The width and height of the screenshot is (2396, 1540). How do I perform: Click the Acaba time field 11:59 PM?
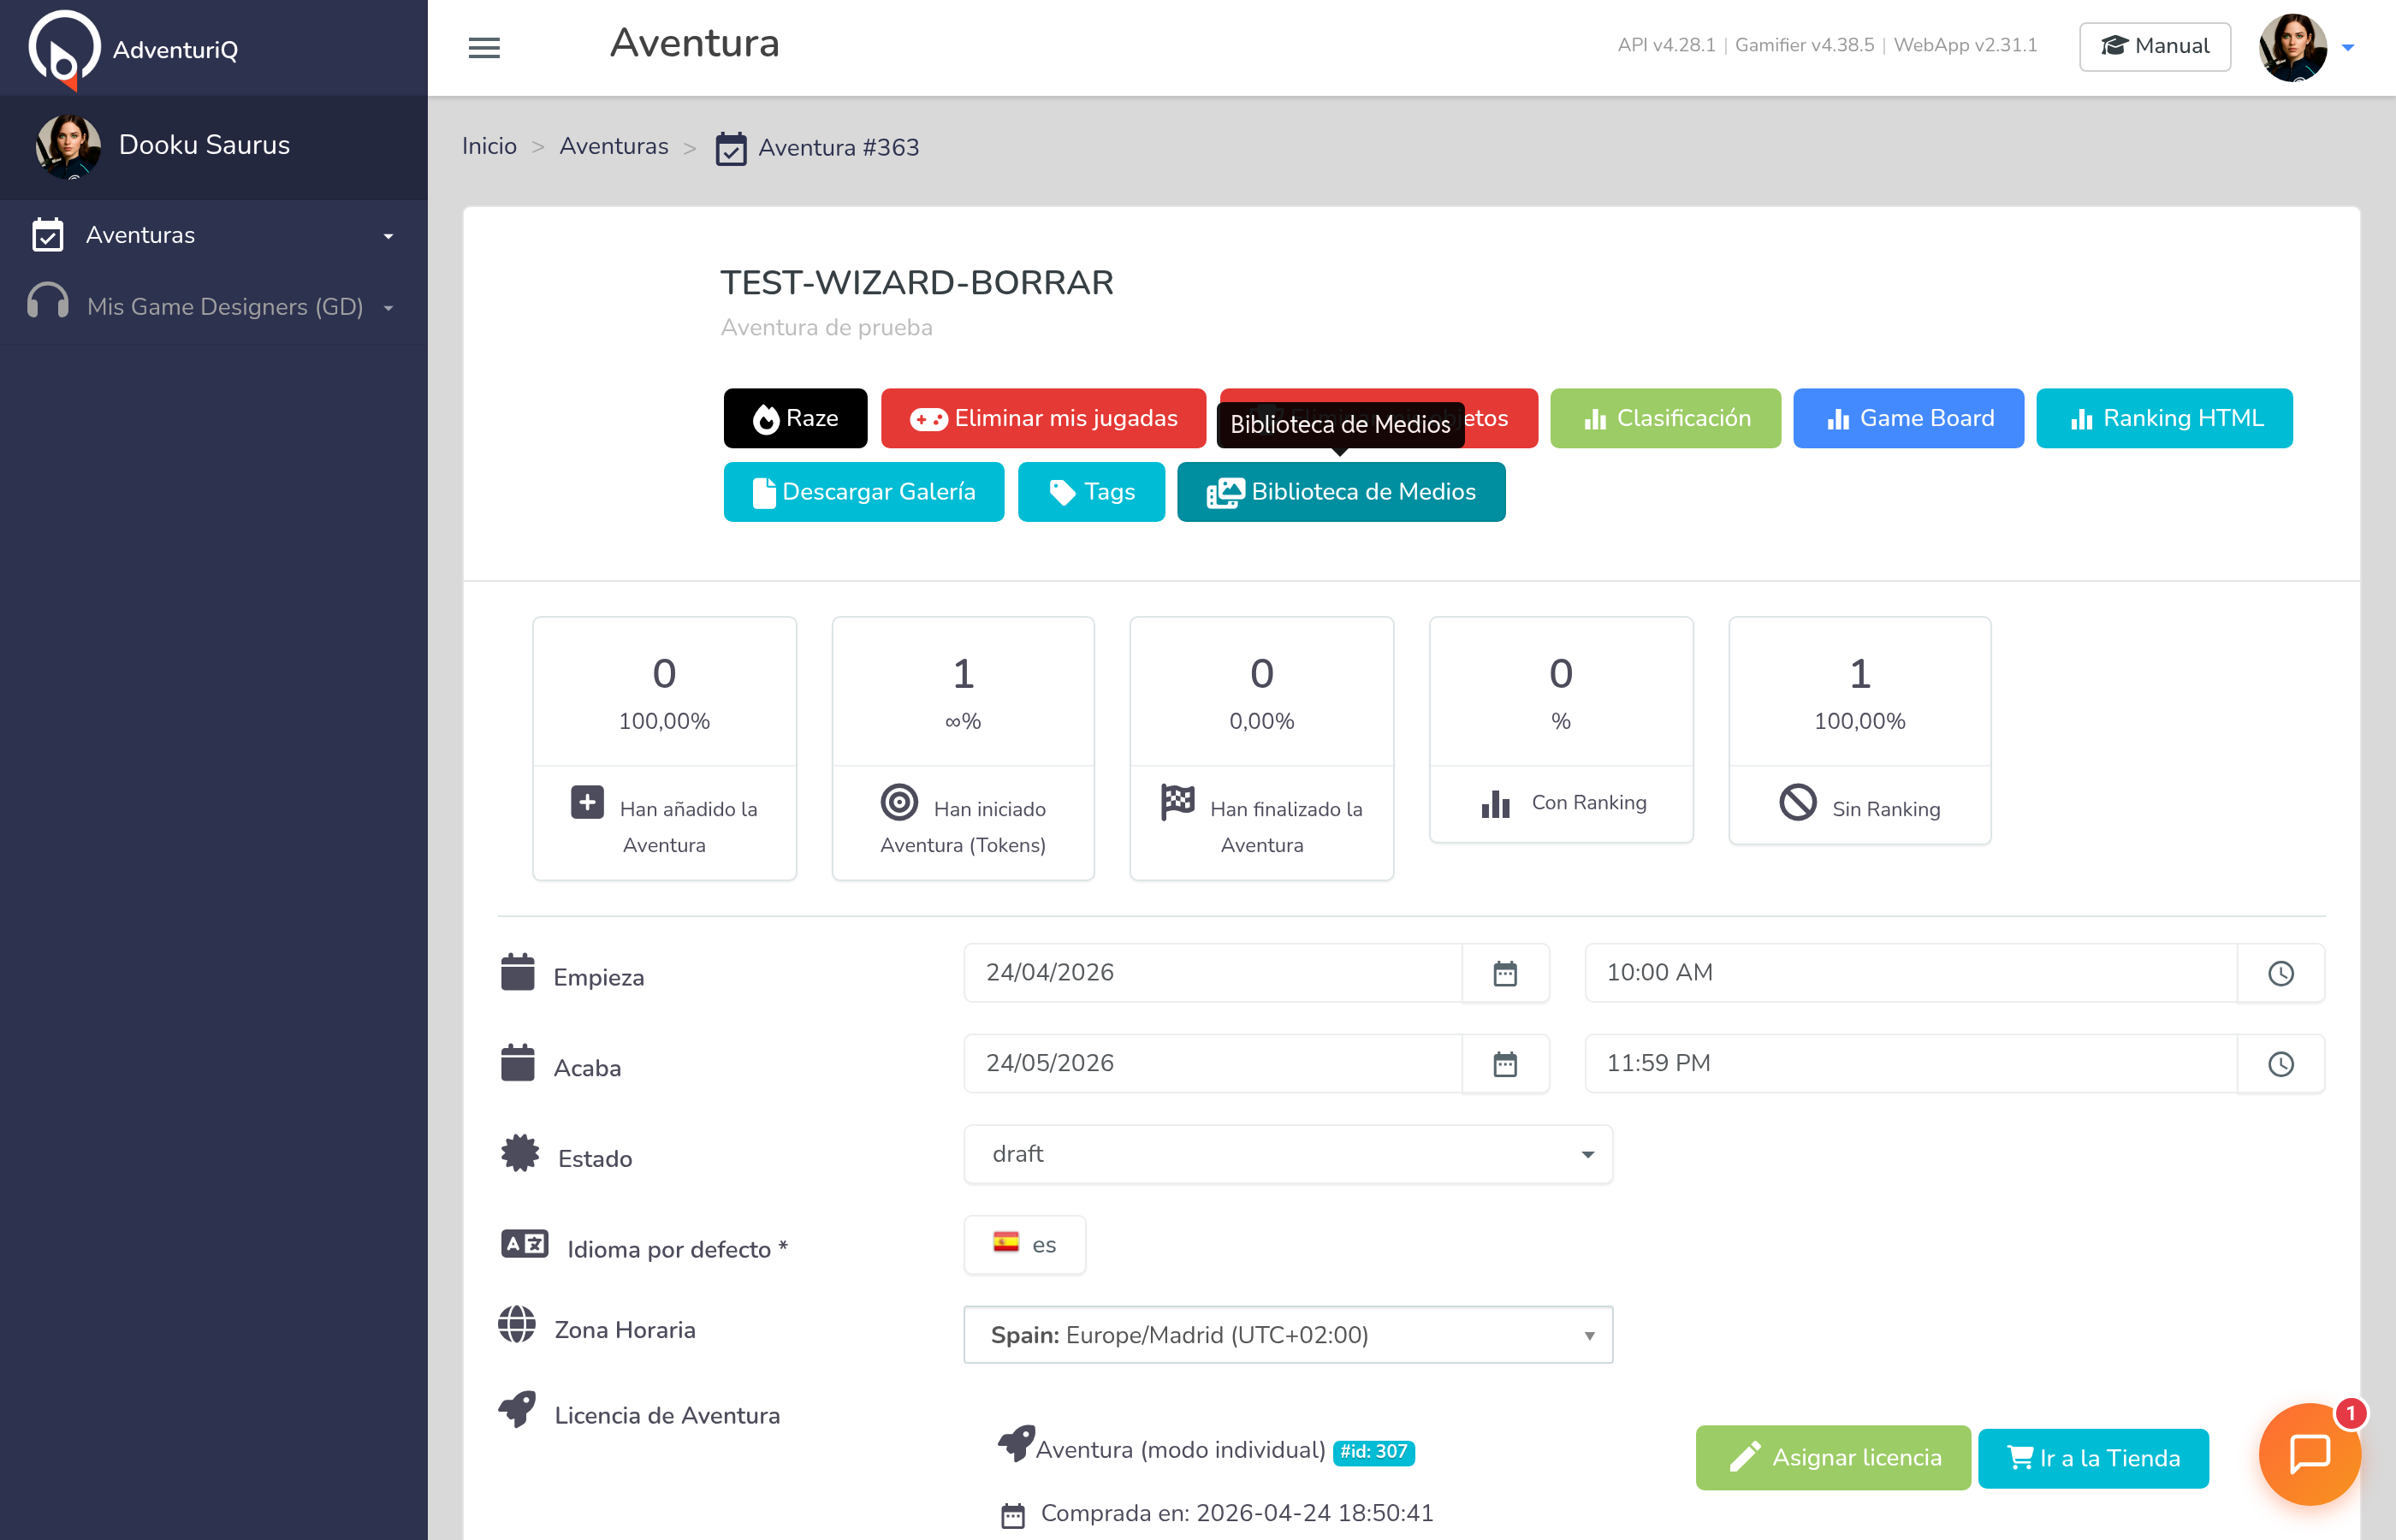1911,1063
